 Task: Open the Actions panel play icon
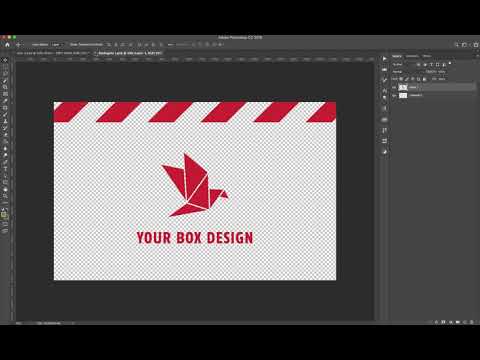click(384, 59)
